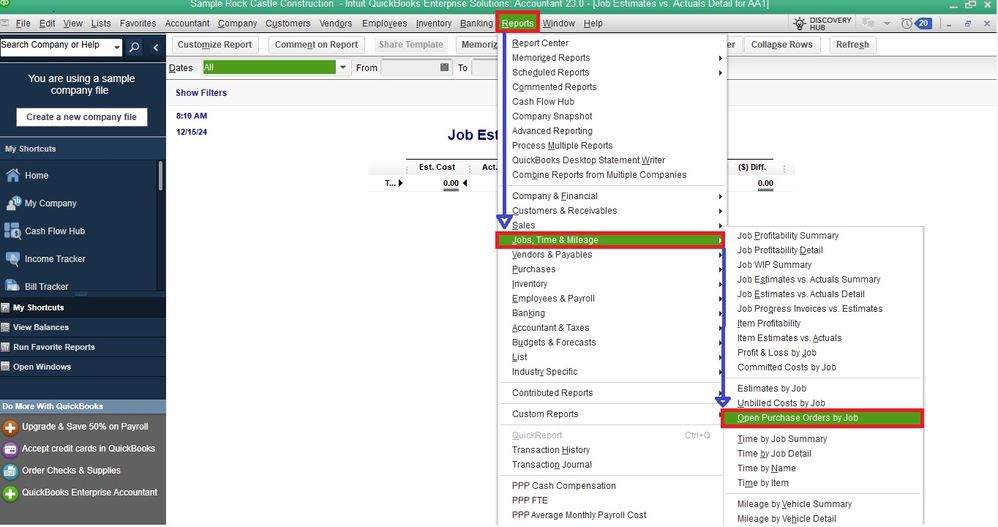Select My Shortcuts sidebar section

click(x=83, y=307)
